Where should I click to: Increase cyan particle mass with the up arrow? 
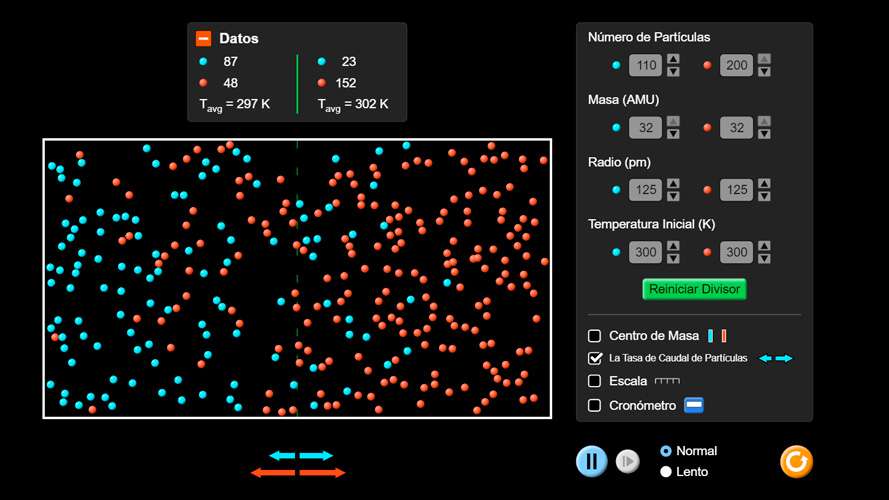coord(673,122)
